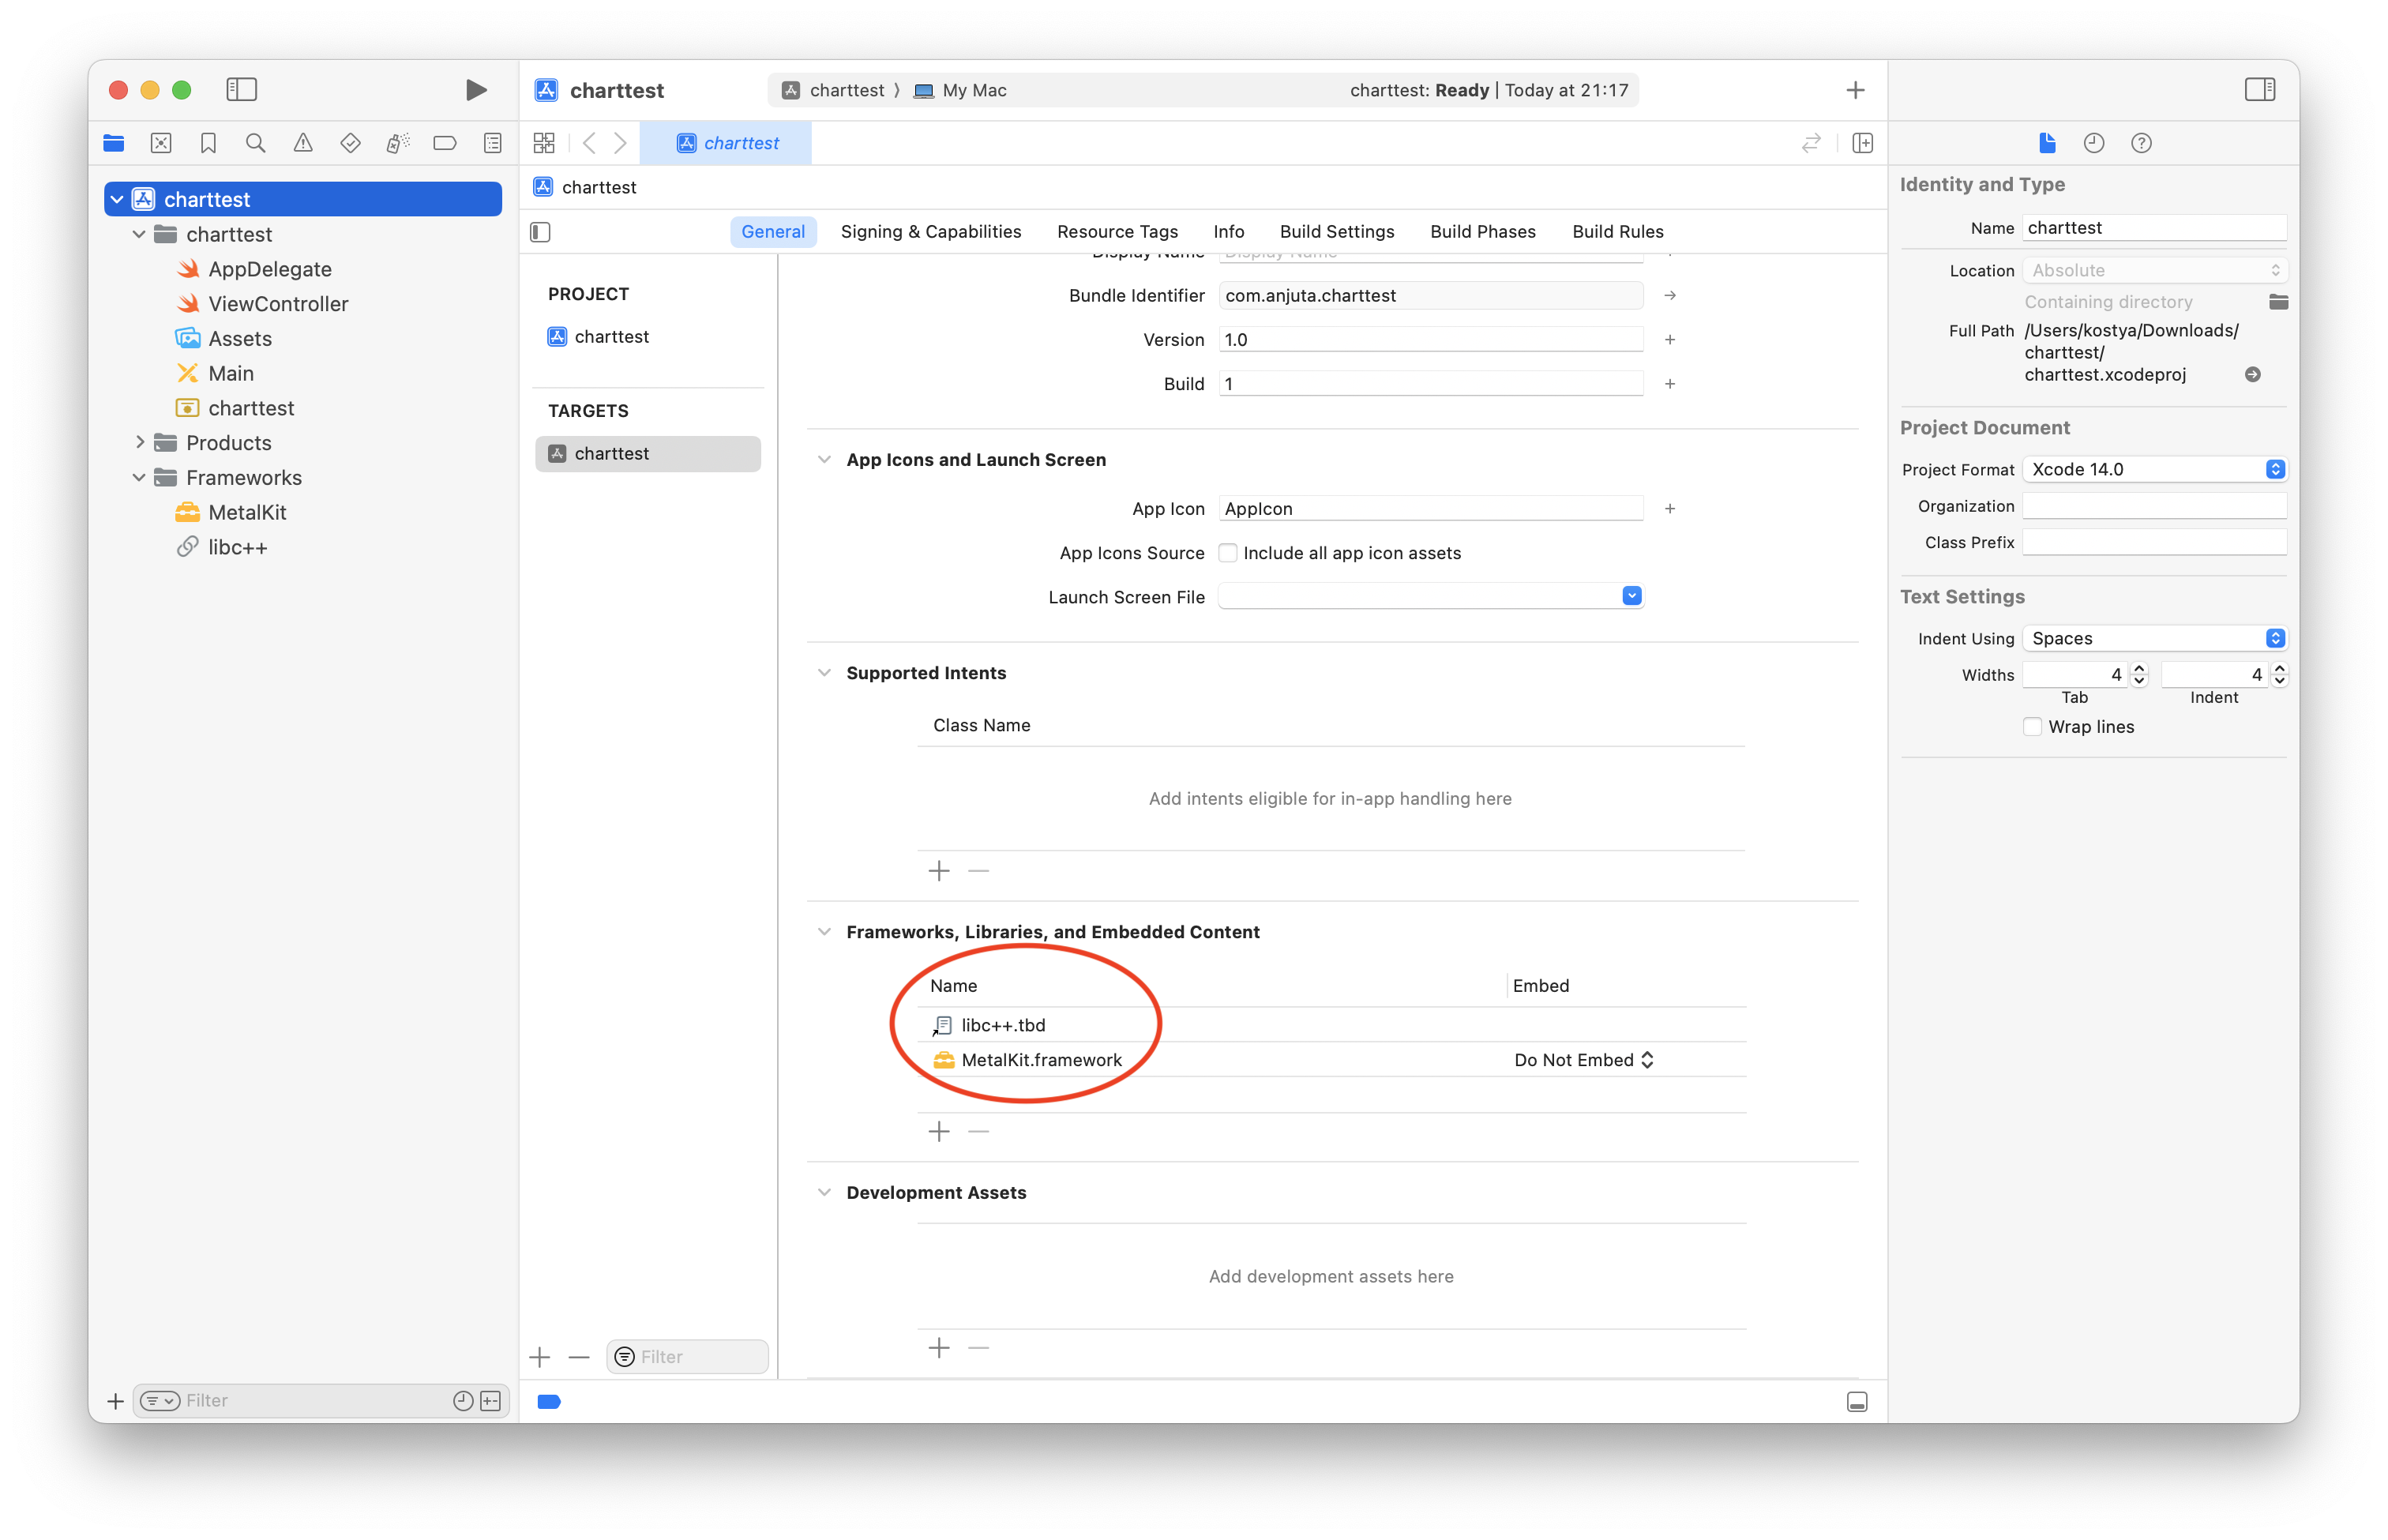Viewport: 2388px width, 1540px height.
Task: Collapse Frameworks, Libraries, and Embedded Content
Action: (824, 932)
